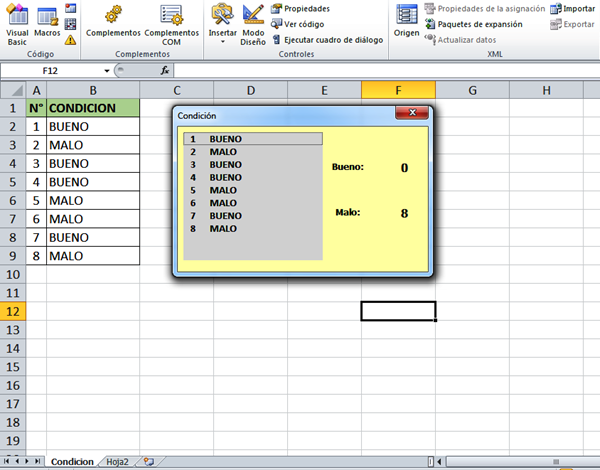600x470 pixels.
Task: Open Complementos add-ins manager
Action: [x=113, y=22]
